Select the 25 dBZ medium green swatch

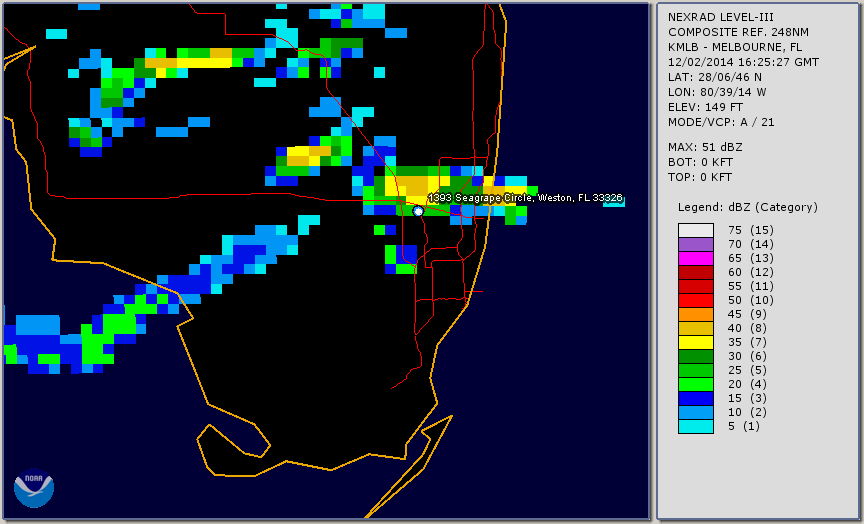pyautogui.click(x=695, y=370)
